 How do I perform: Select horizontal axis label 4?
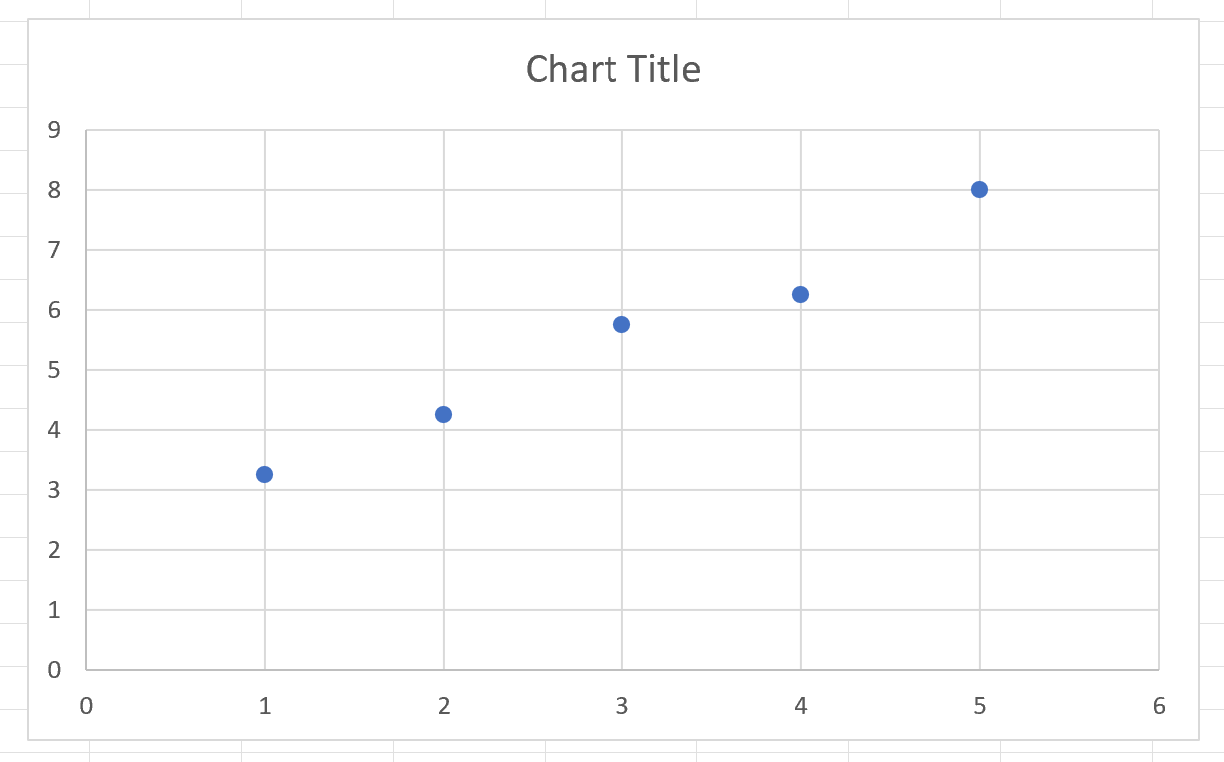pos(801,706)
